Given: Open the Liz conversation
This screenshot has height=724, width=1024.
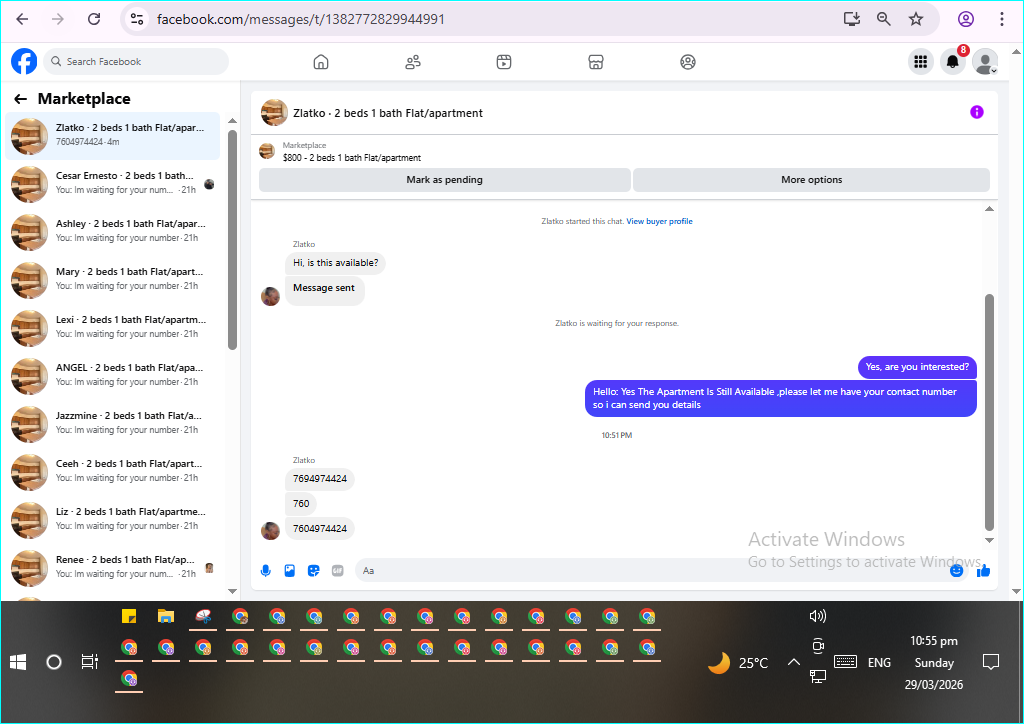Looking at the screenshot, I should click(112, 520).
